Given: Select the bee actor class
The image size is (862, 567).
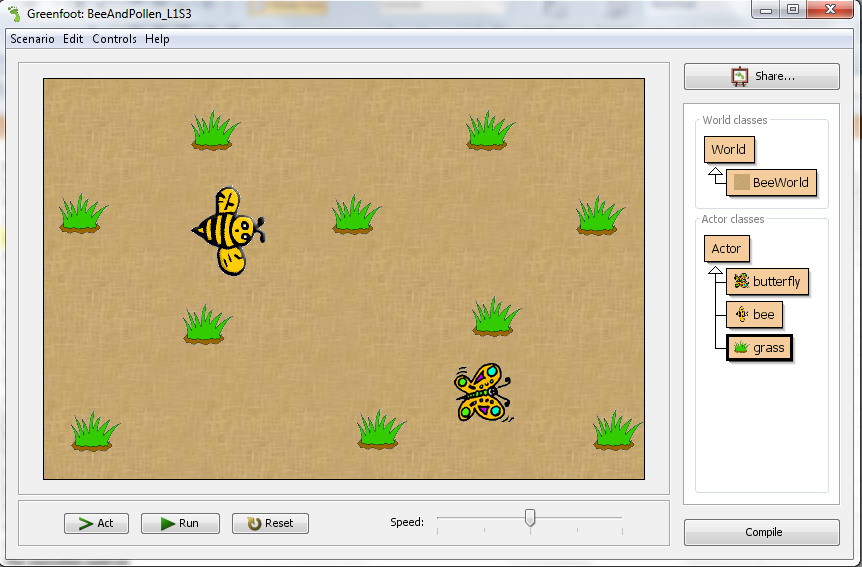Looking at the screenshot, I should click(x=754, y=315).
